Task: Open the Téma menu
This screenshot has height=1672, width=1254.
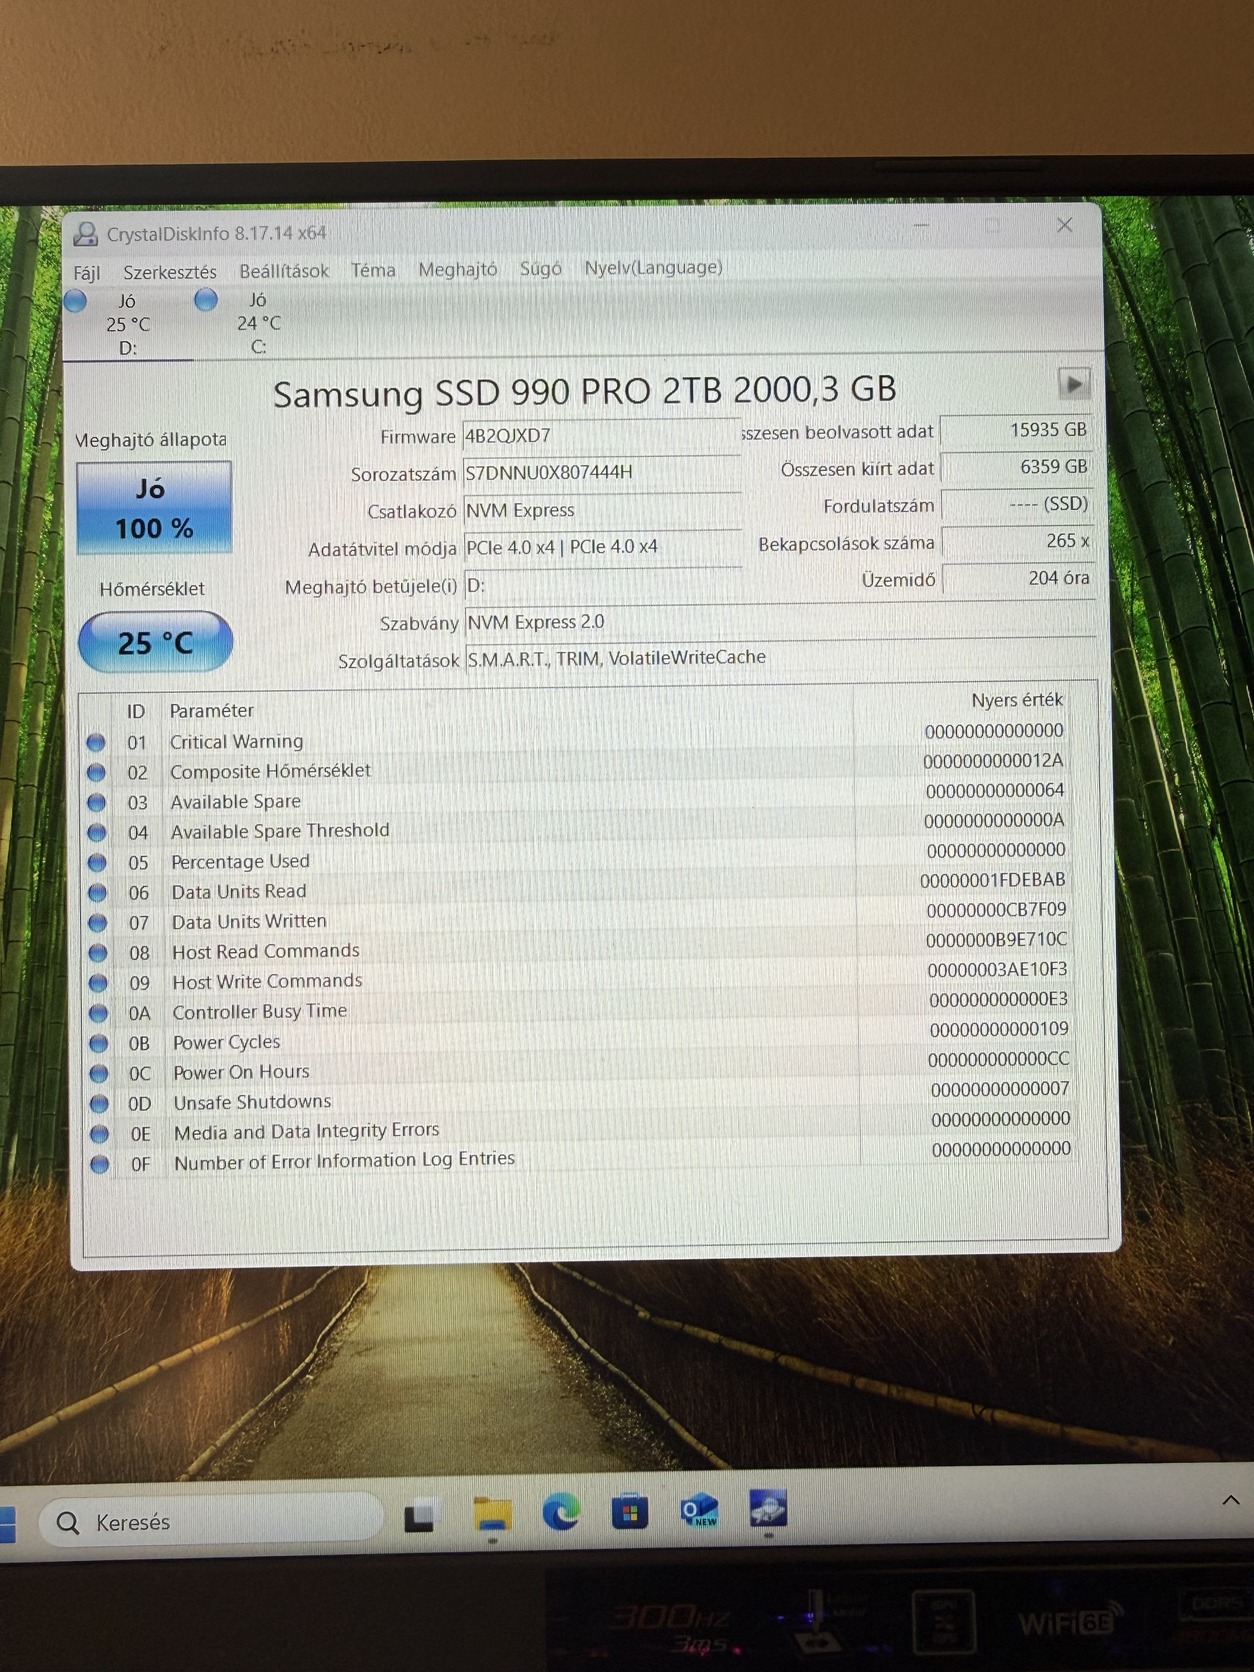Action: click(373, 270)
